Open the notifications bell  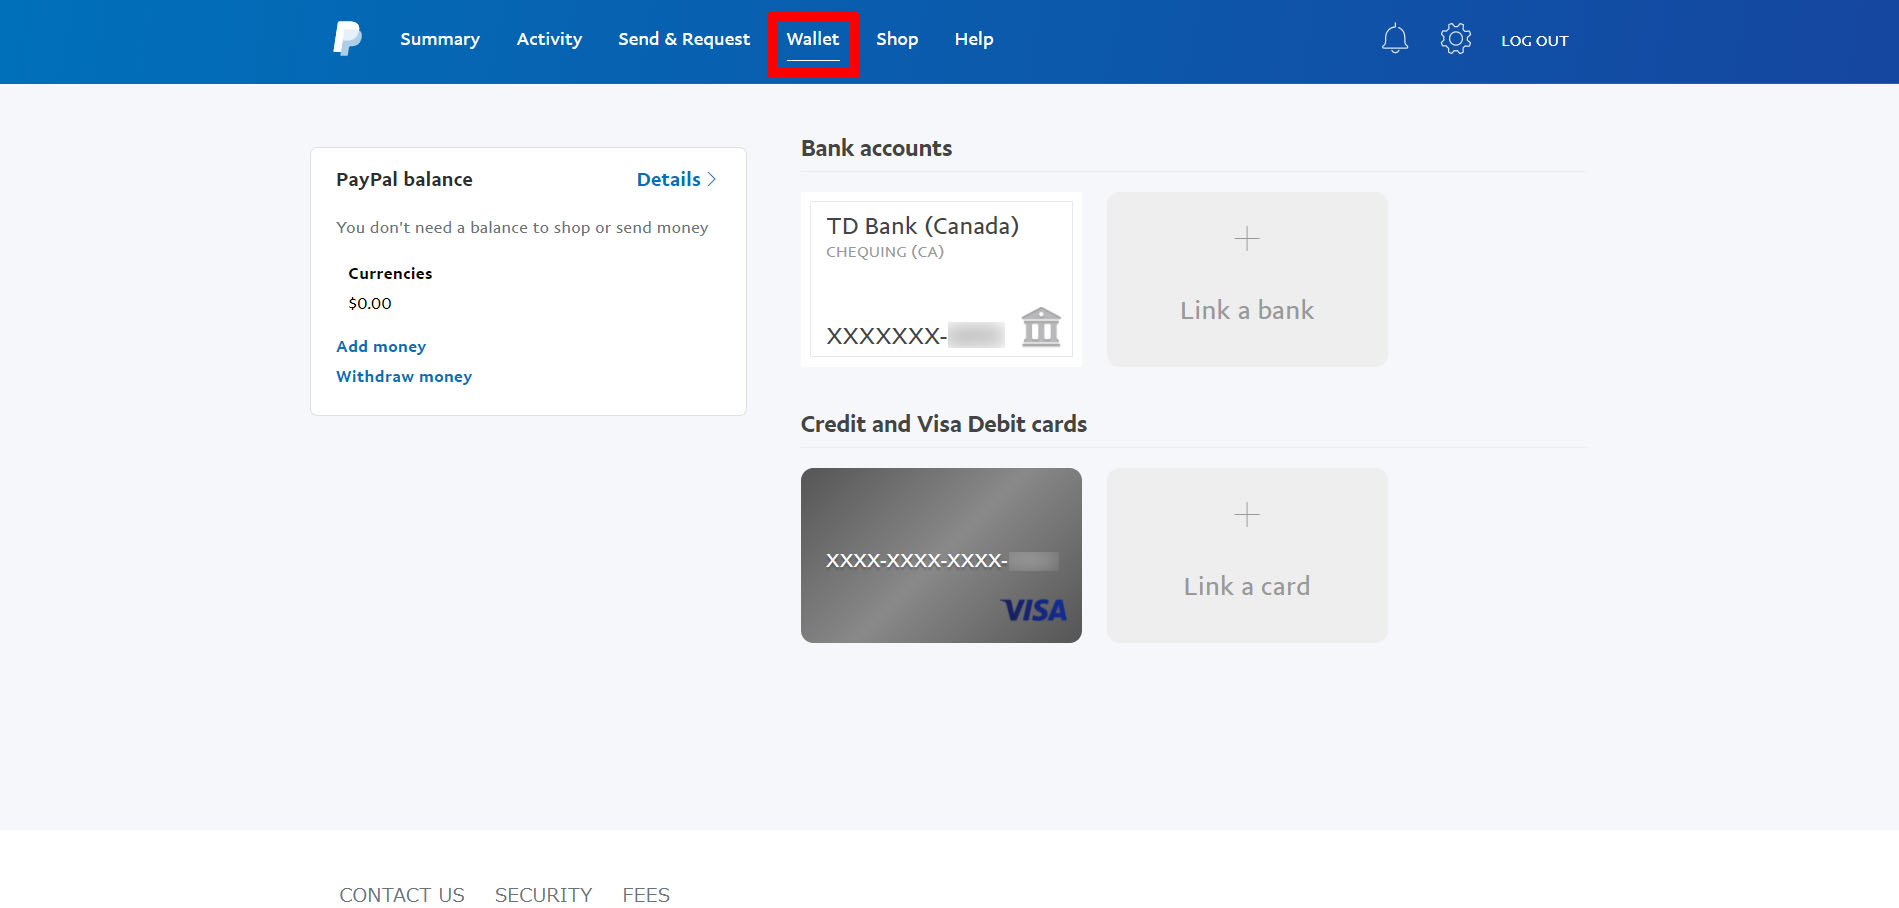1395,39
